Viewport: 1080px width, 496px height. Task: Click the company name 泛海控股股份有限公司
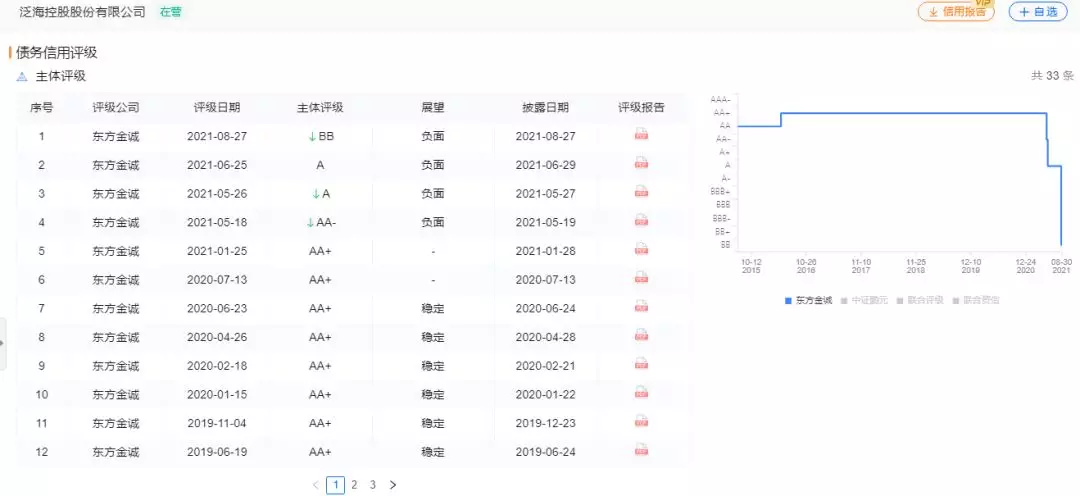pos(83,12)
